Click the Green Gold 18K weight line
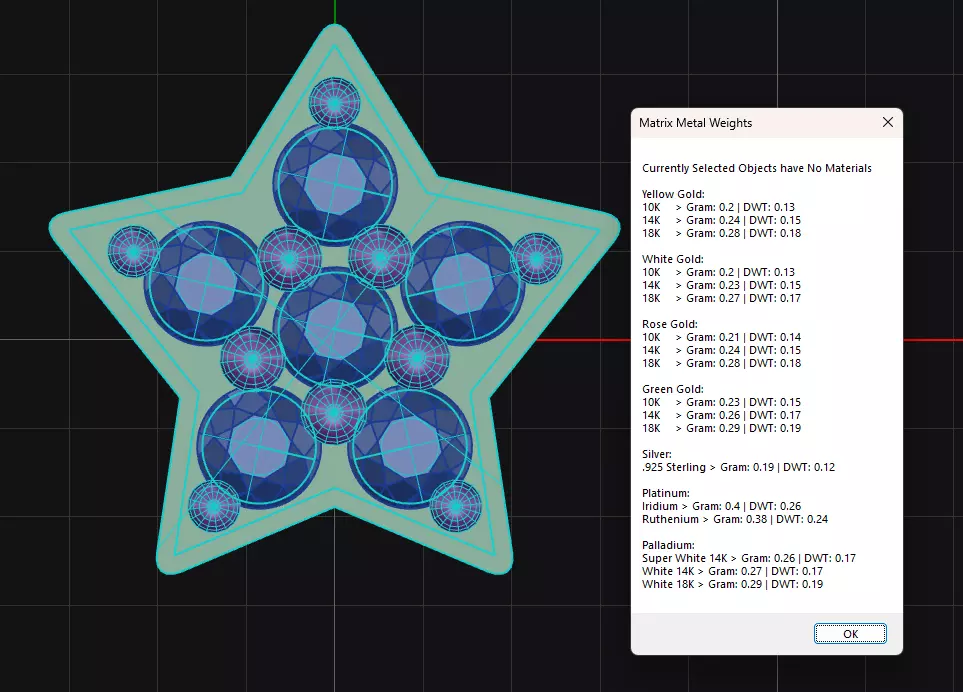 [x=722, y=428]
